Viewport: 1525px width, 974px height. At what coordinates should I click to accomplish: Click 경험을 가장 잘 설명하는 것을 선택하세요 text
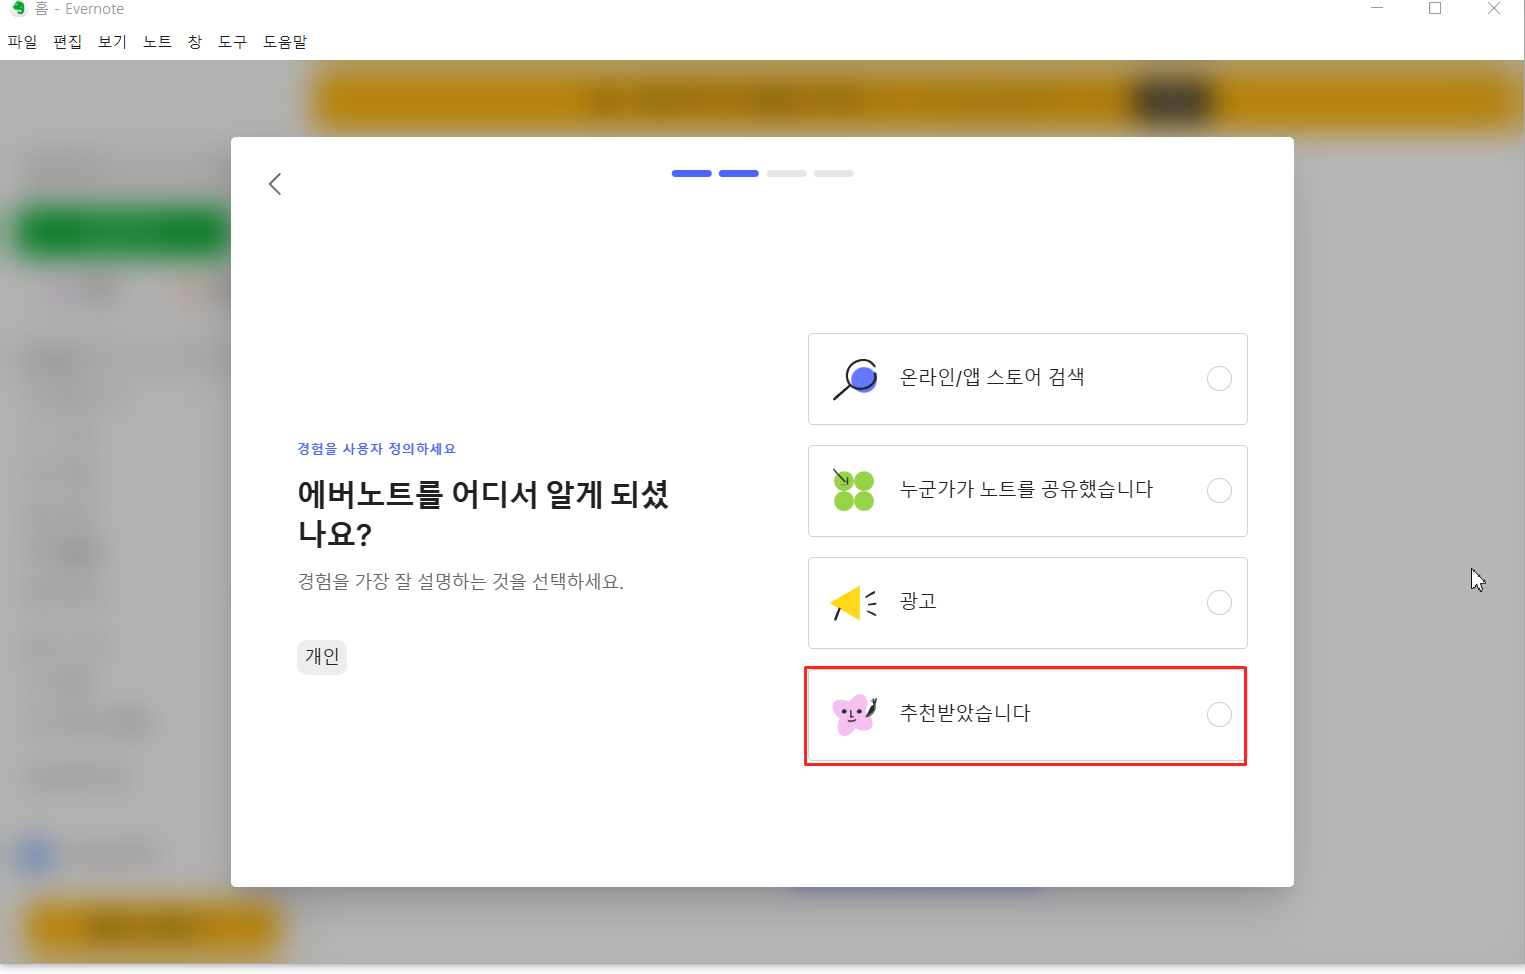point(461,582)
